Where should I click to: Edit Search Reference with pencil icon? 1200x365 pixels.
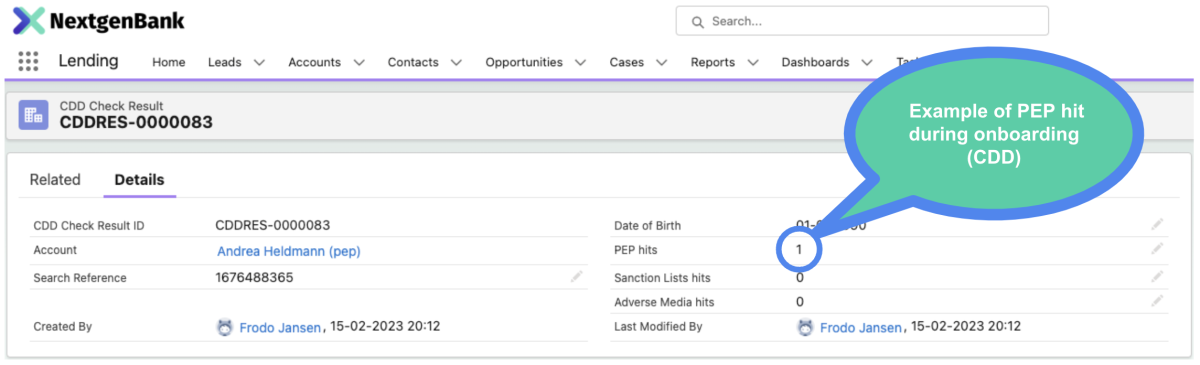[x=577, y=276]
